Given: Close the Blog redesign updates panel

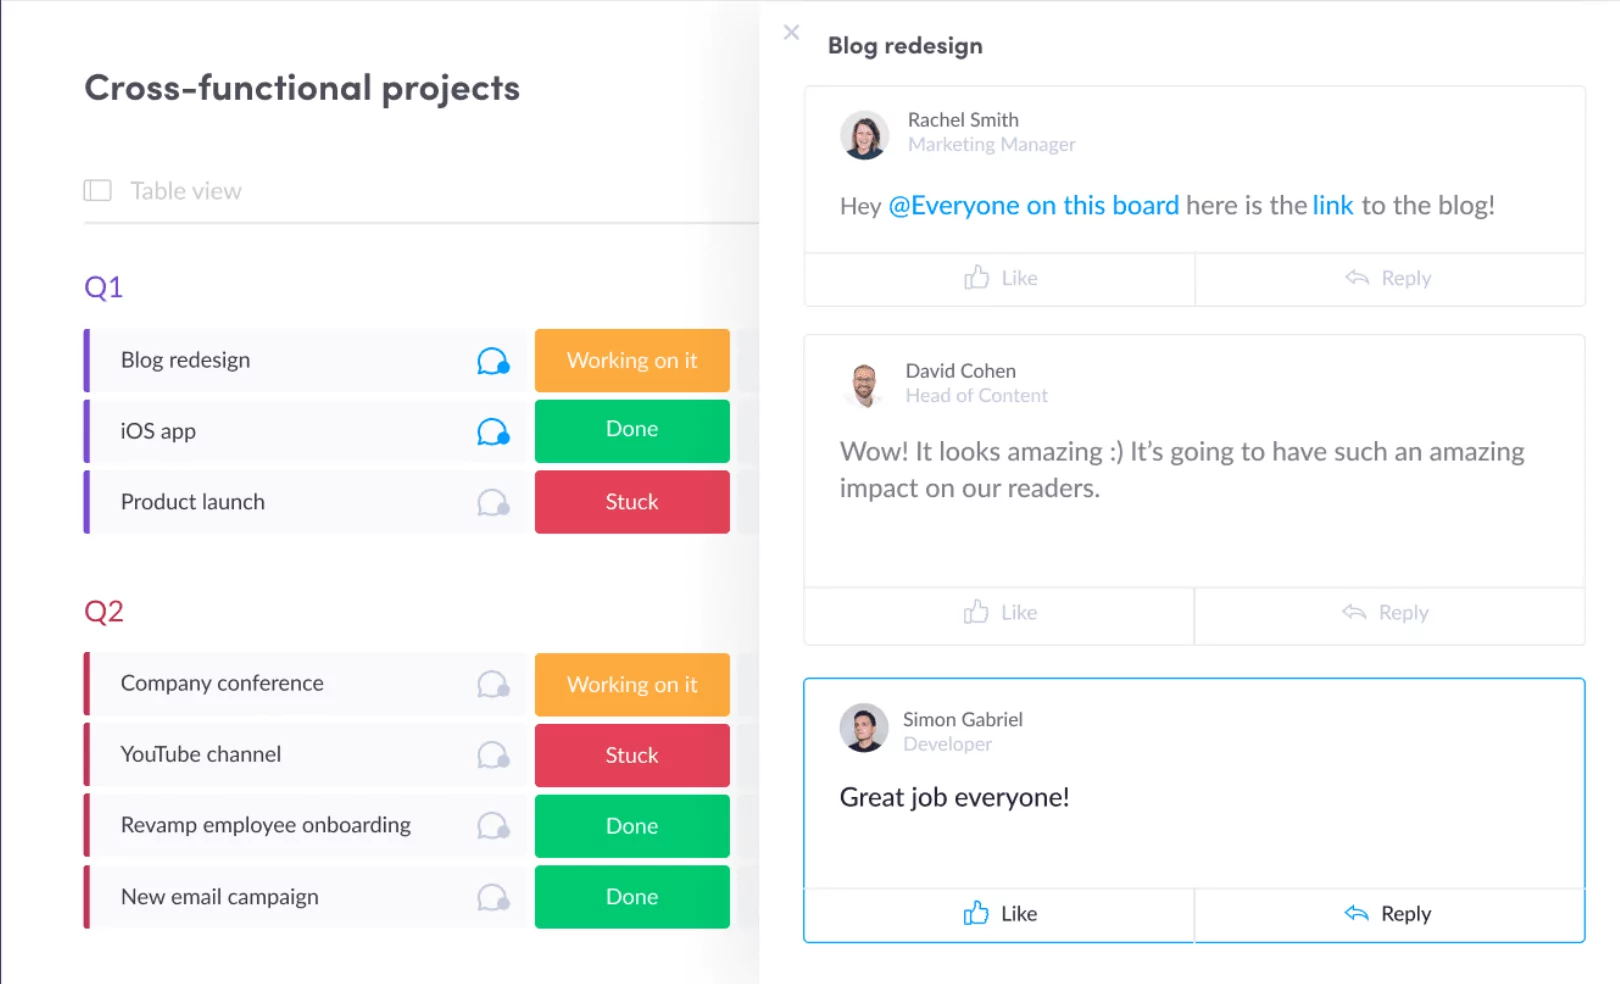Looking at the screenshot, I should [x=791, y=32].
